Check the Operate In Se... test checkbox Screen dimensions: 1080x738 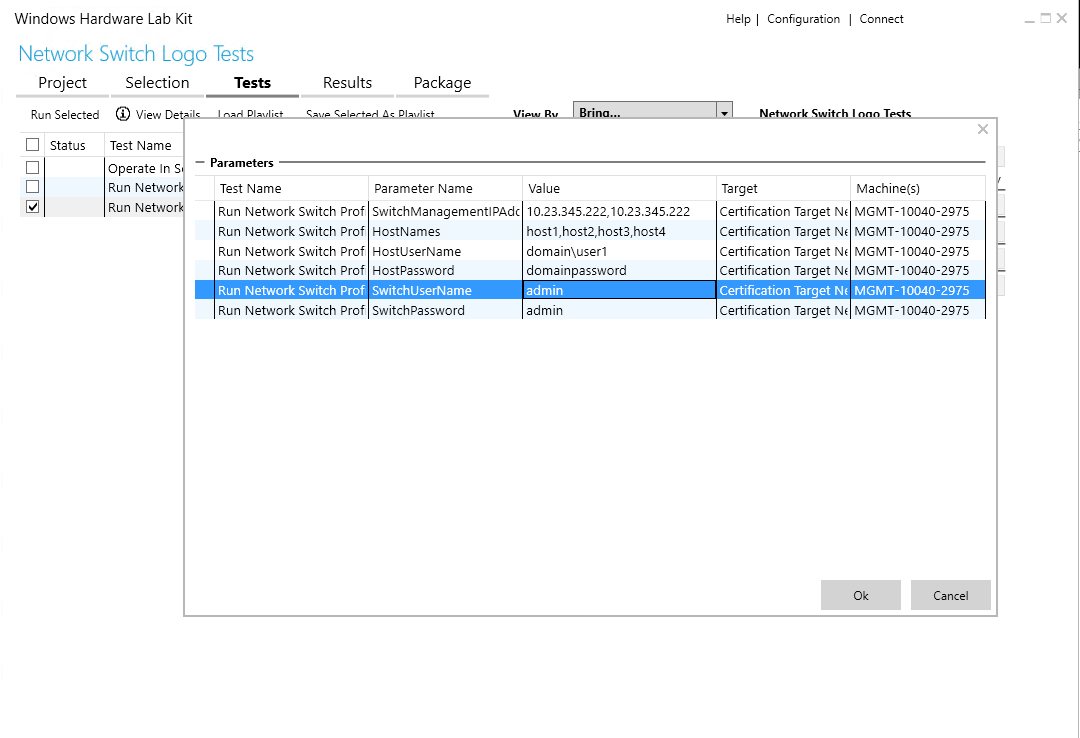click(32, 167)
